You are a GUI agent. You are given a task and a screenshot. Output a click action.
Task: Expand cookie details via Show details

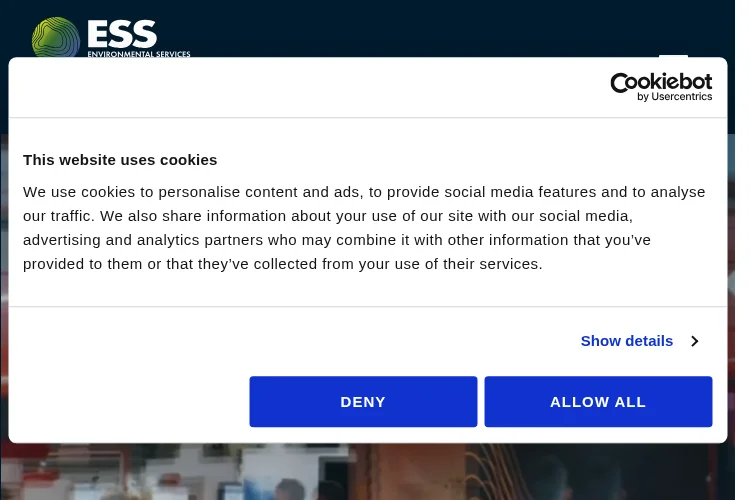[627, 341]
